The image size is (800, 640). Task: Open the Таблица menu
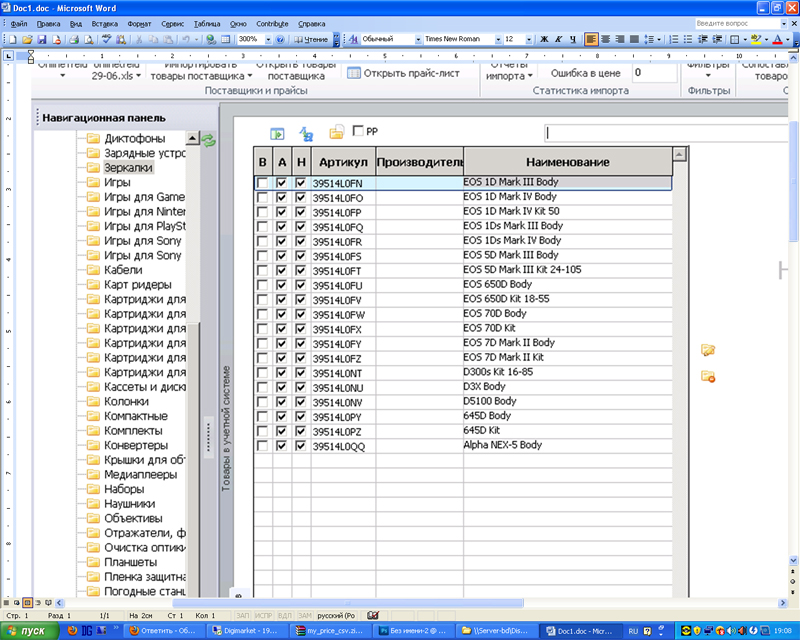(207, 23)
